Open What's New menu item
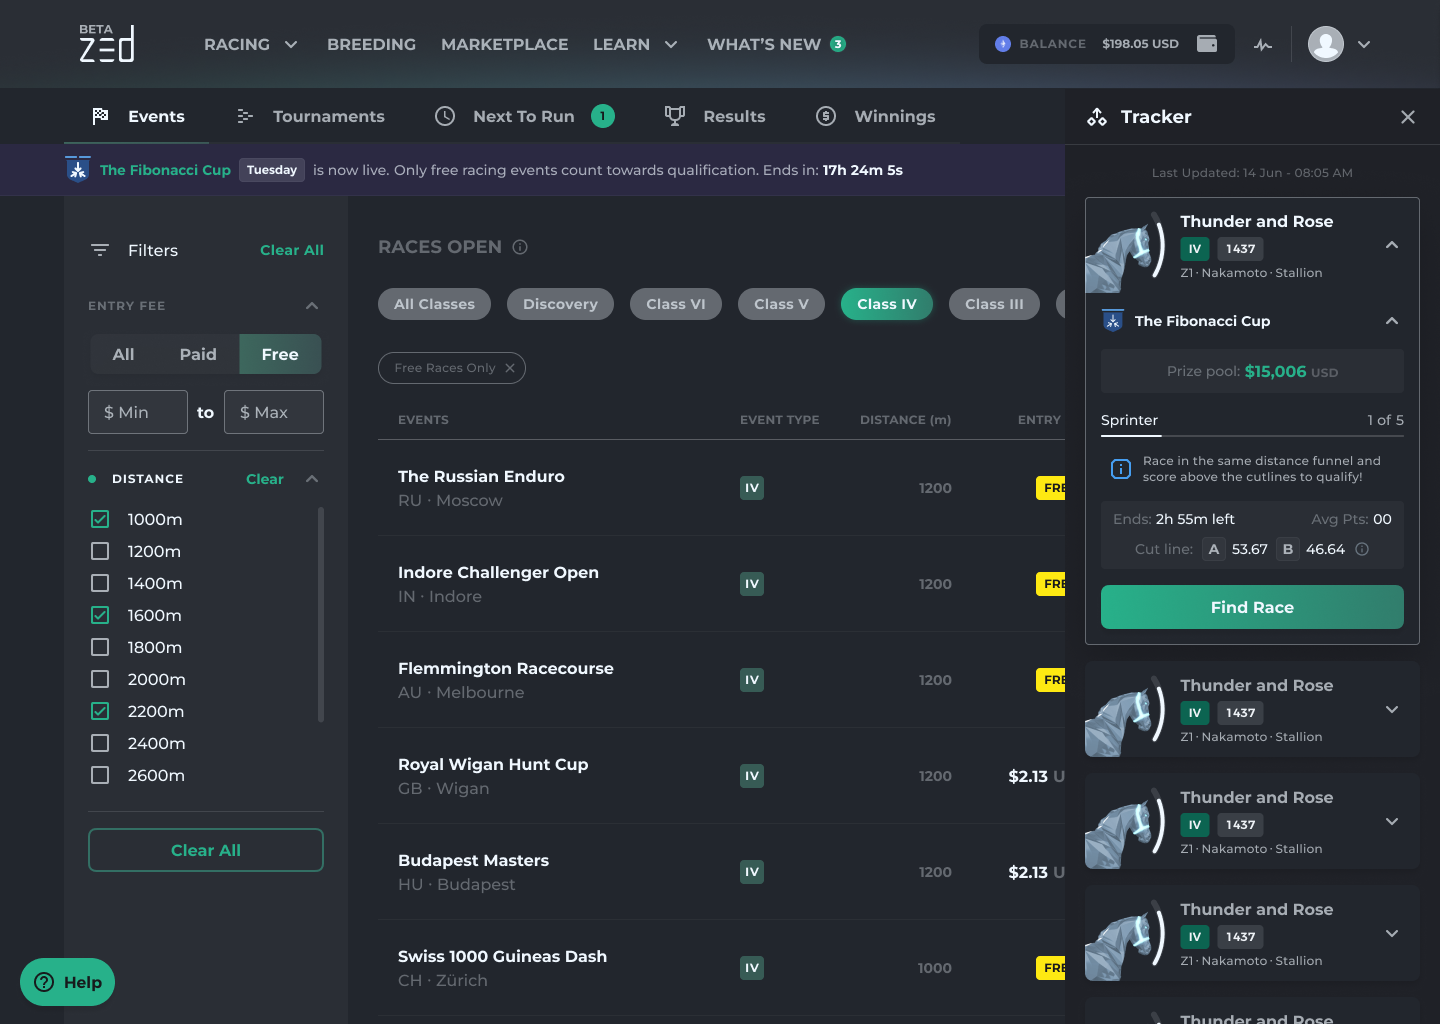This screenshot has width=1440, height=1024. pyautogui.click(x=764, y=44)
